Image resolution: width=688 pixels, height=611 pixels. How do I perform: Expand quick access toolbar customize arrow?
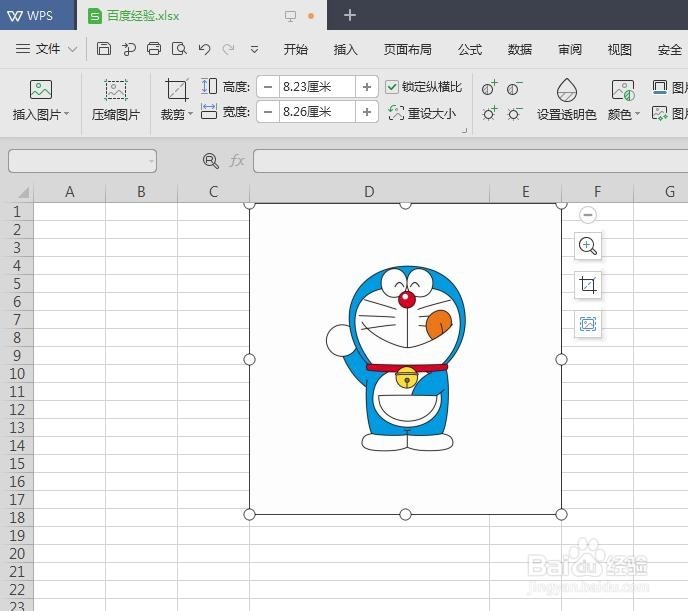click(x=254, y=50)
